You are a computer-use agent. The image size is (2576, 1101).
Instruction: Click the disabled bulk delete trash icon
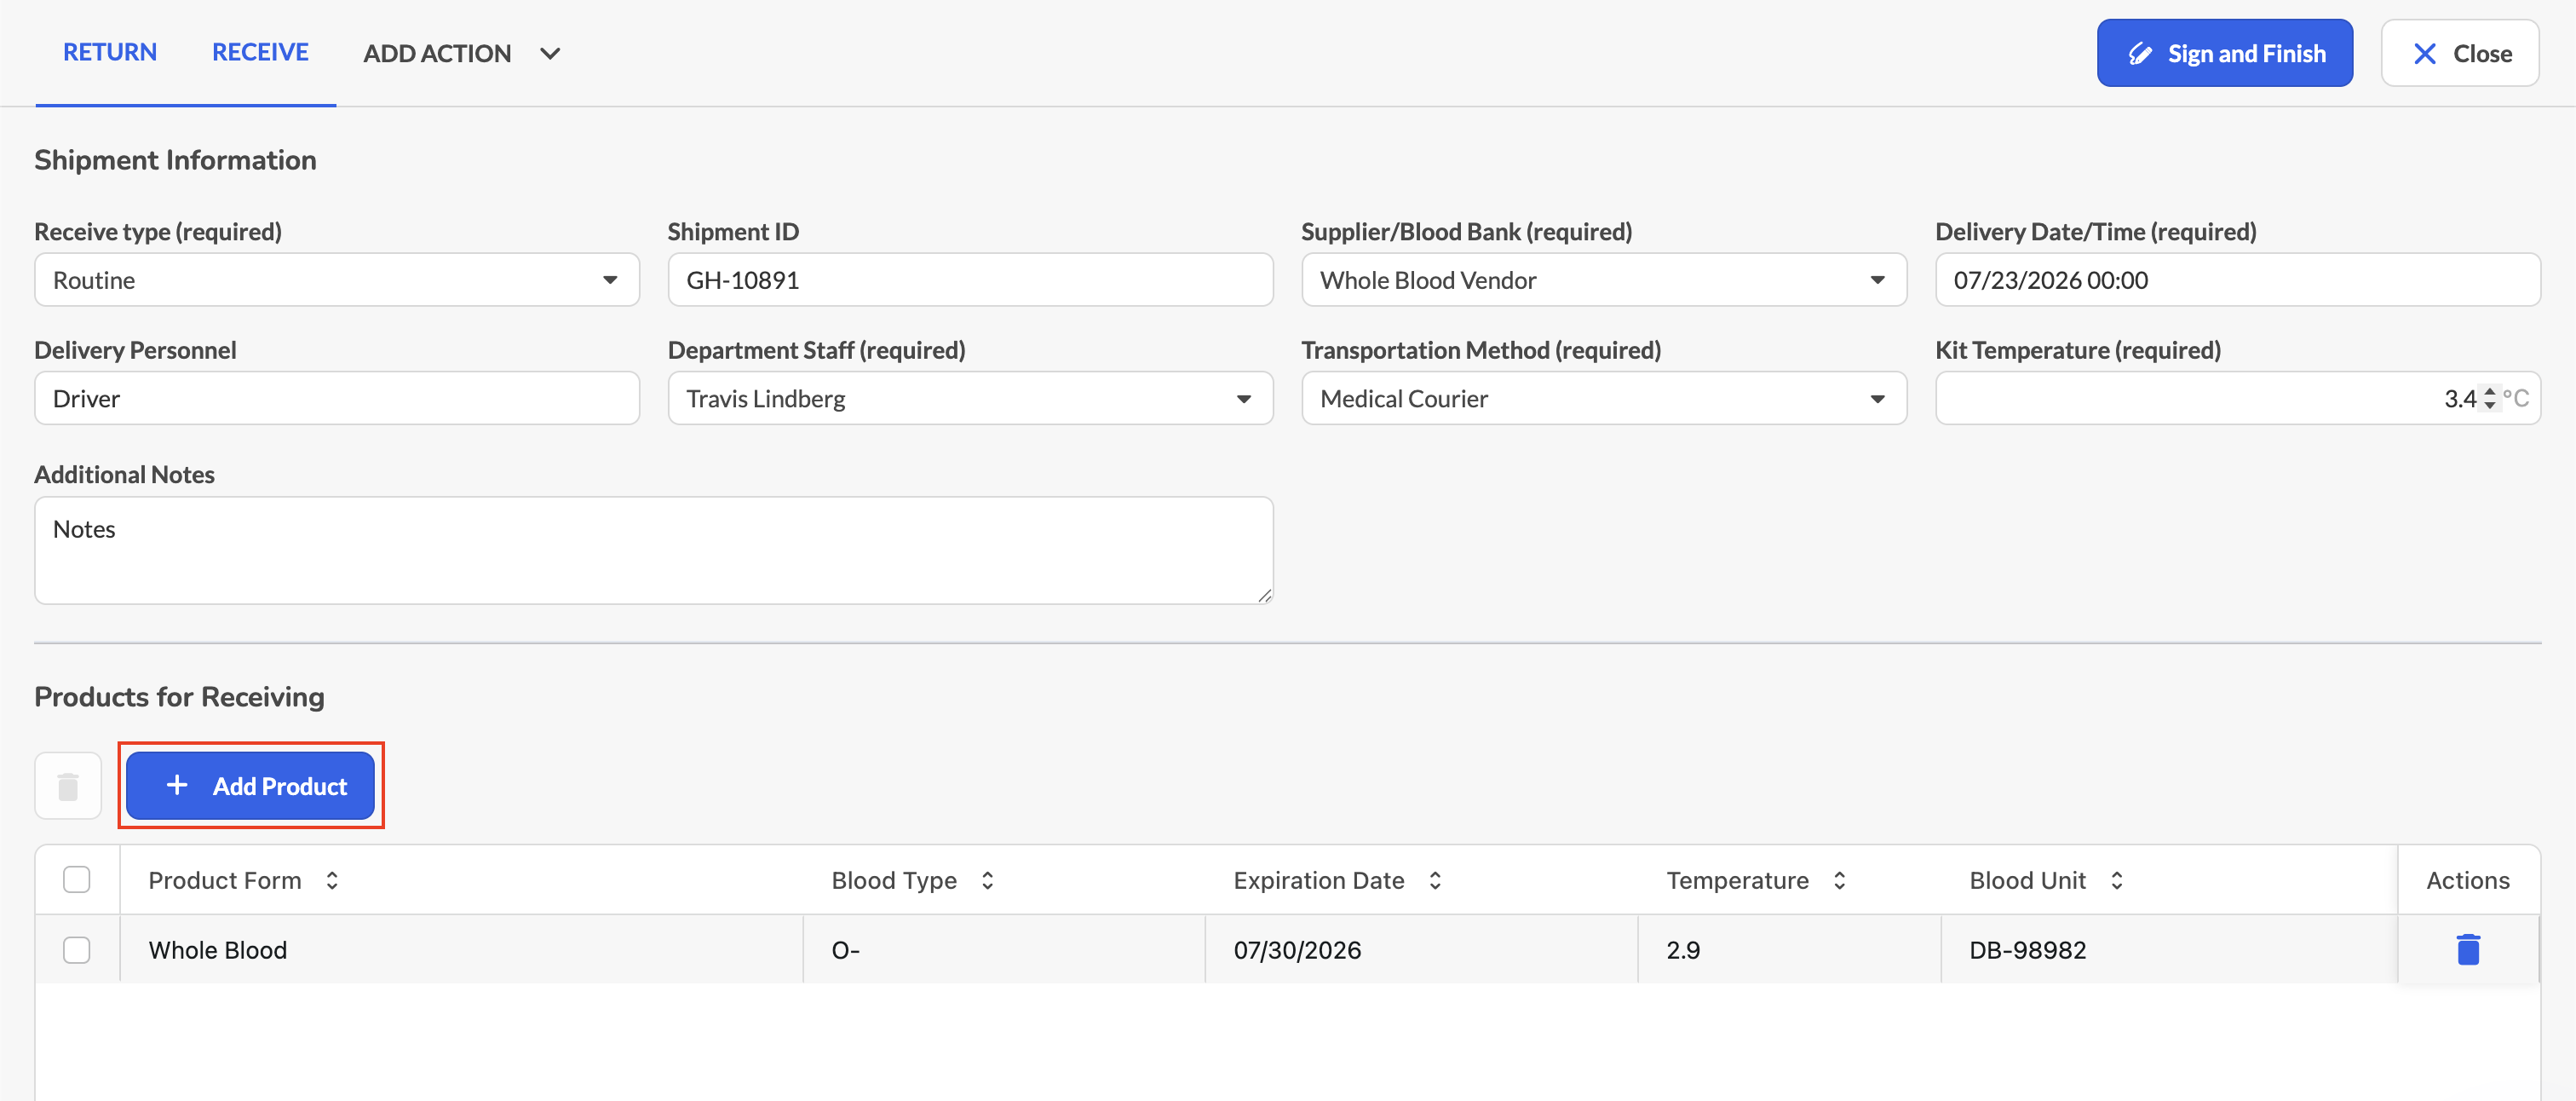point(68,786)
